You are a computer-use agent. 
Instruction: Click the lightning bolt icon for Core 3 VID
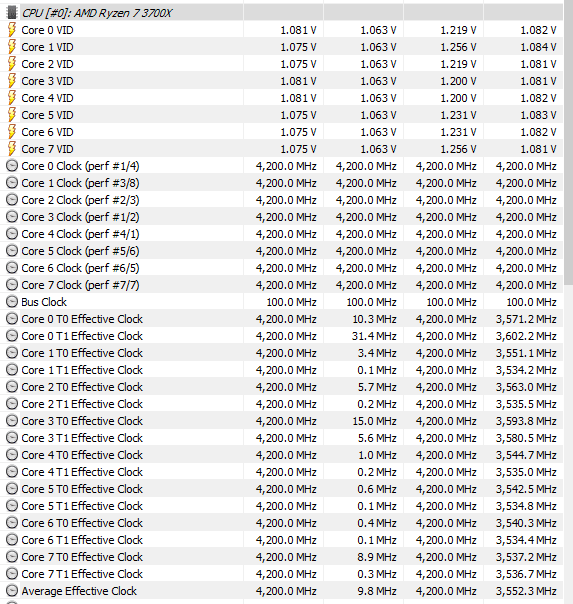(12, 81)
